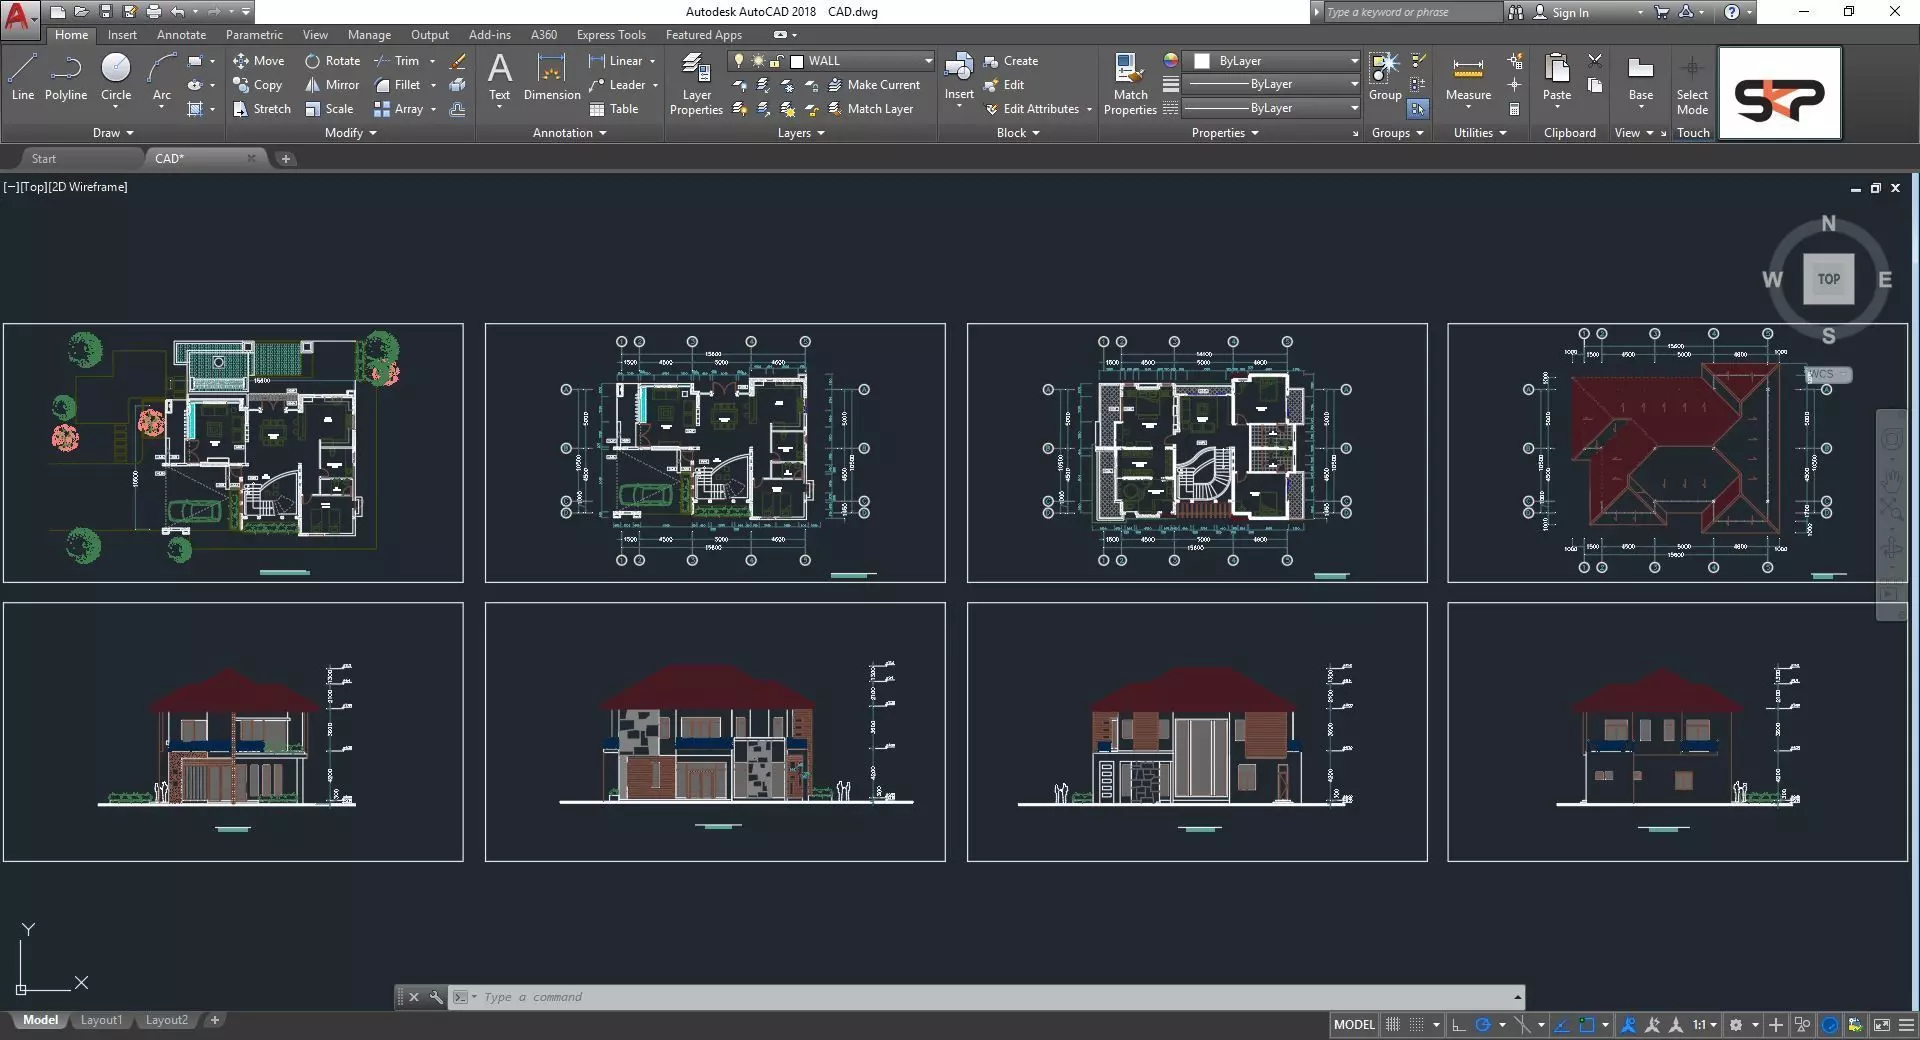Click the Insert block icon
1920x1040 pixels.
[959, 77]
